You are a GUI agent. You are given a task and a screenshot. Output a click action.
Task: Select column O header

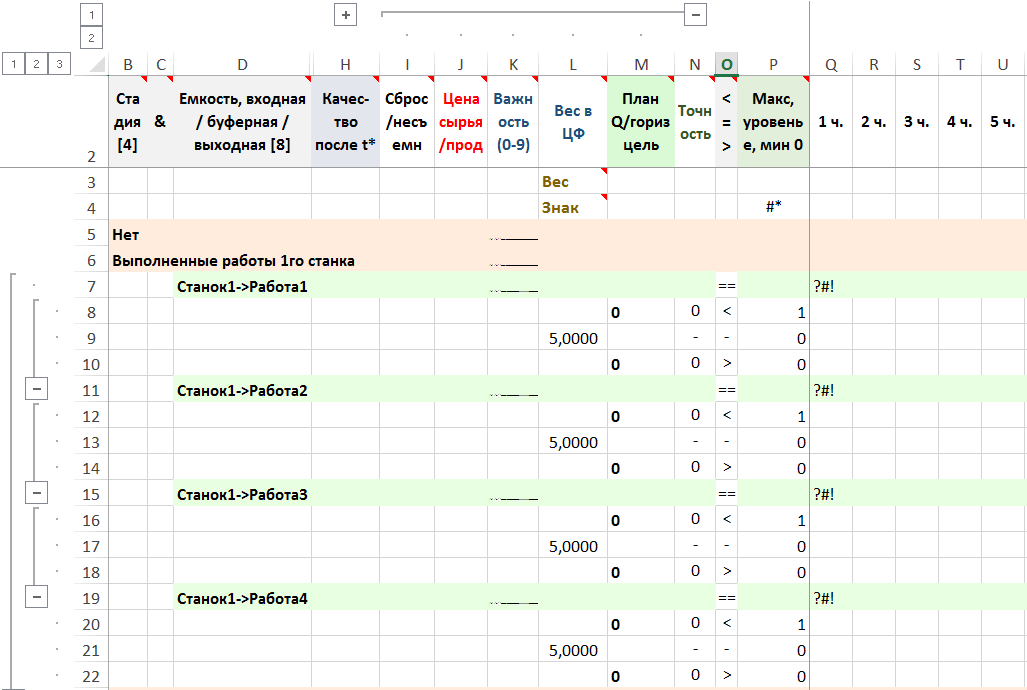pos(726,65)
